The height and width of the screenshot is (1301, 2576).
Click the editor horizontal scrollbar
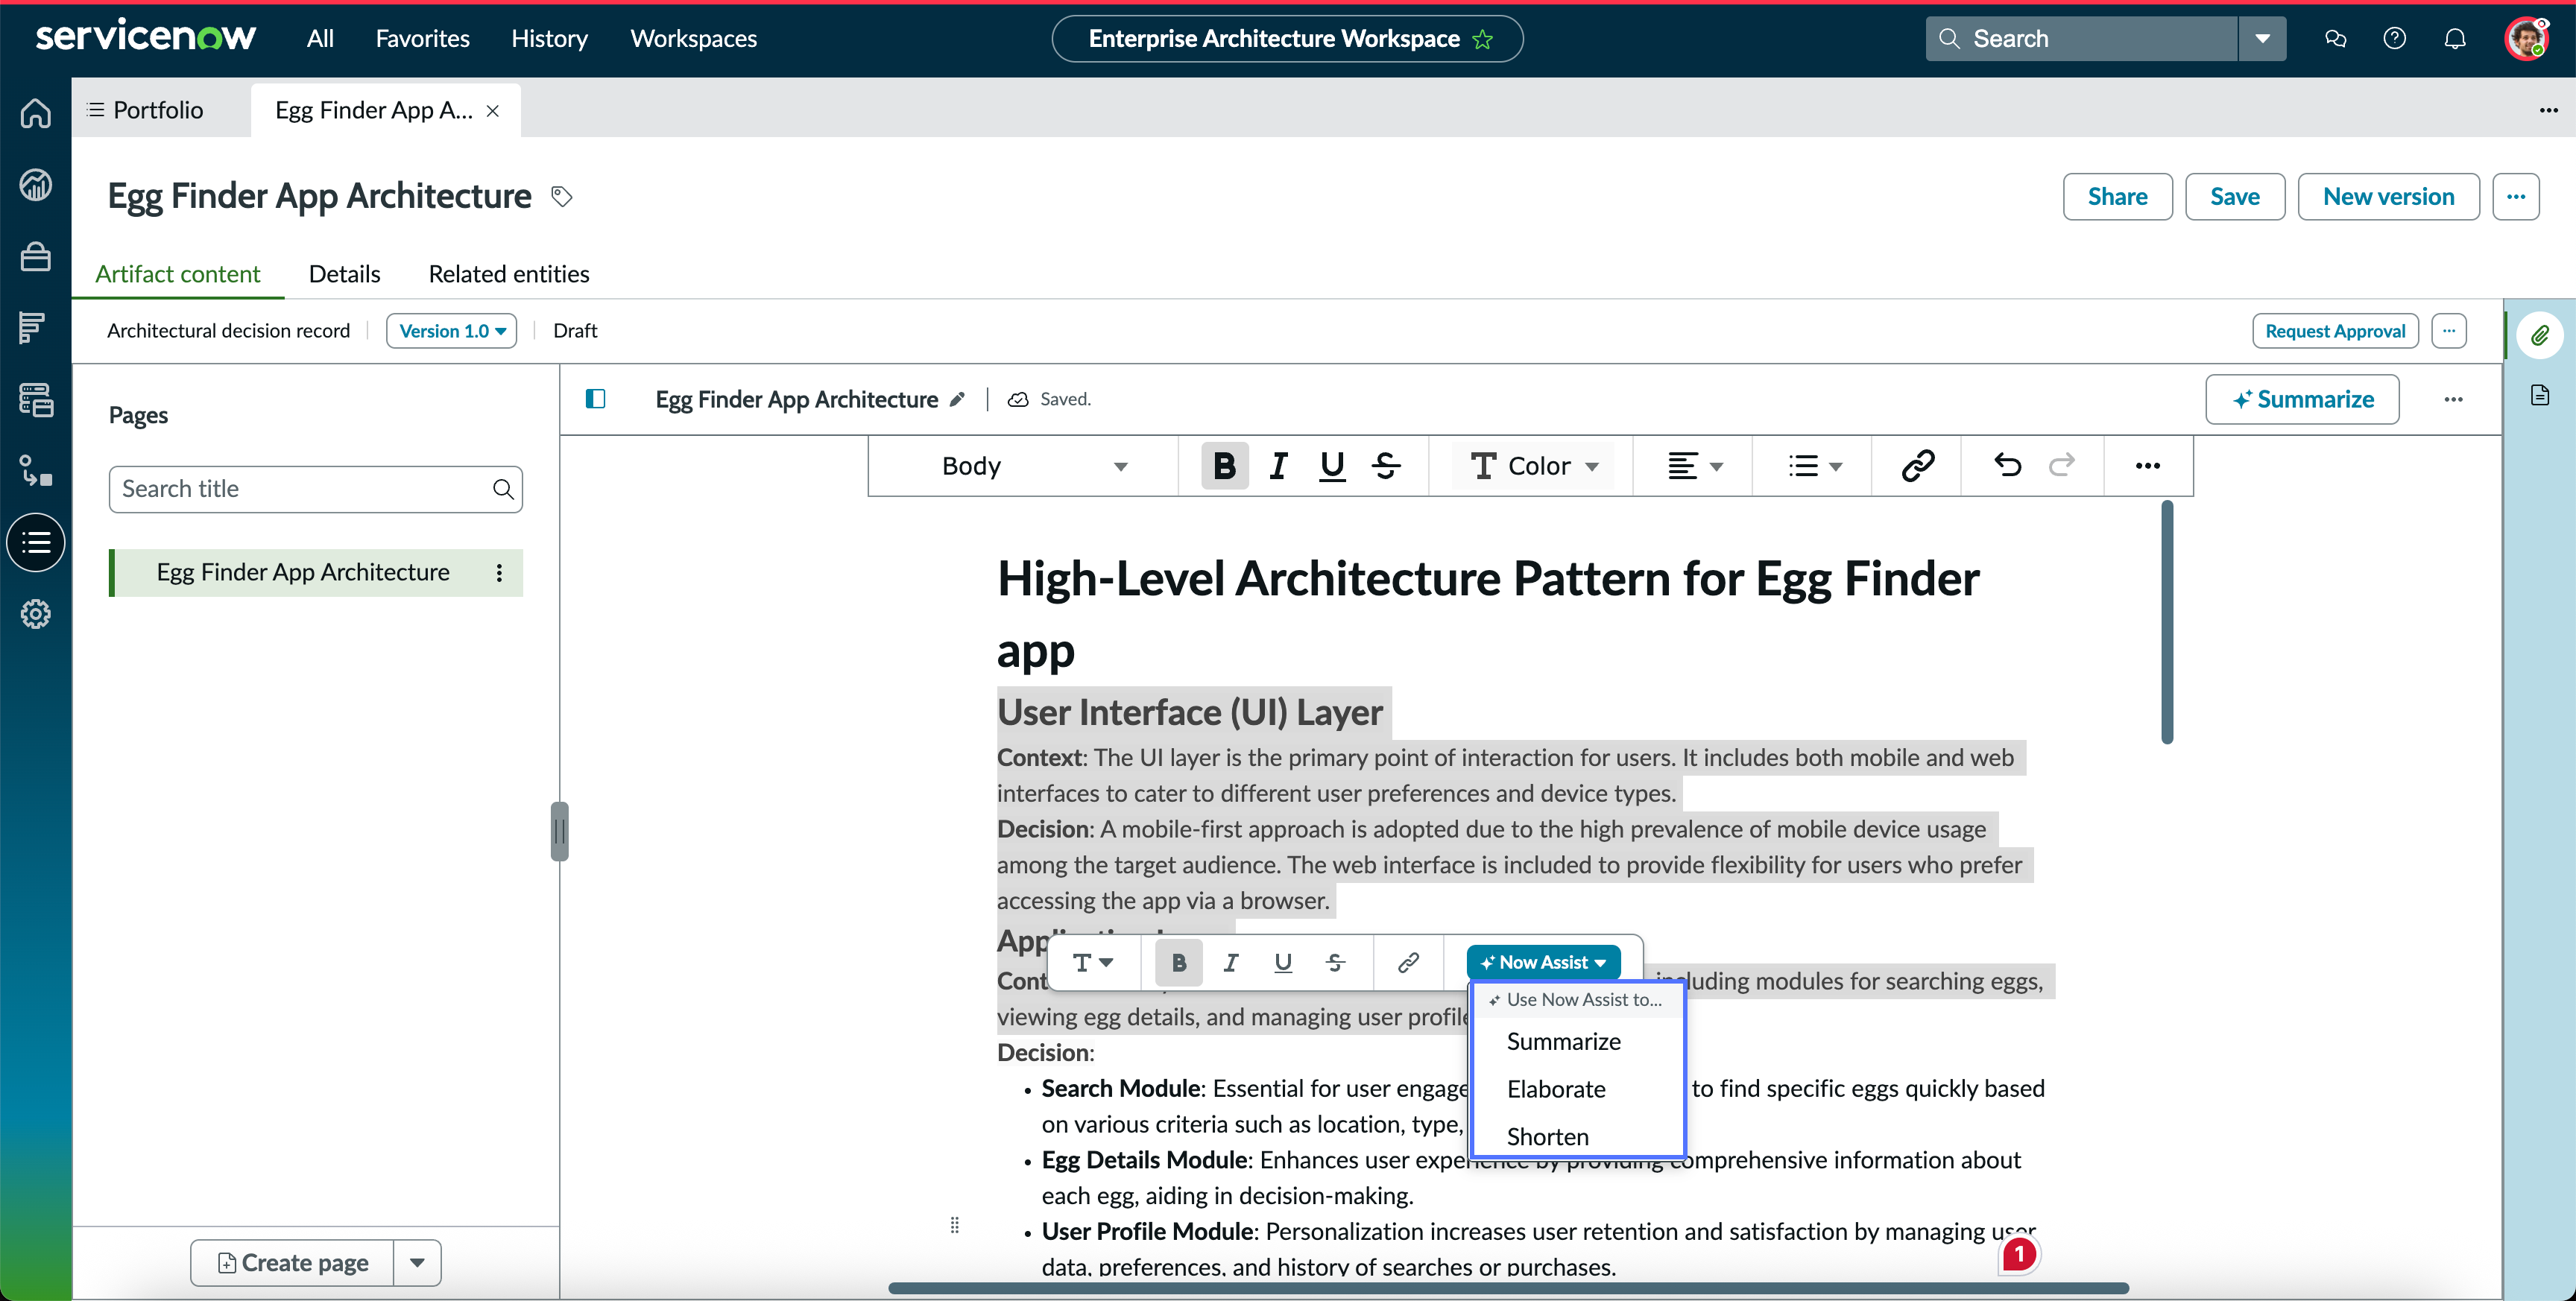[x=1508, y=1288]
